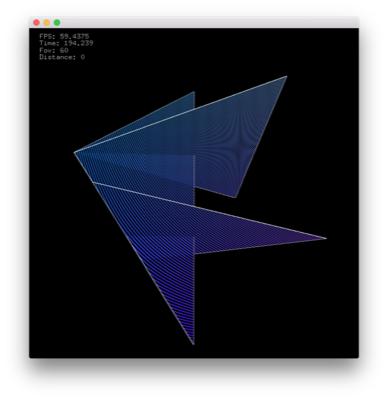Click the Time counter text
Screen dimensions: 388x400
[x=66, y=43]
